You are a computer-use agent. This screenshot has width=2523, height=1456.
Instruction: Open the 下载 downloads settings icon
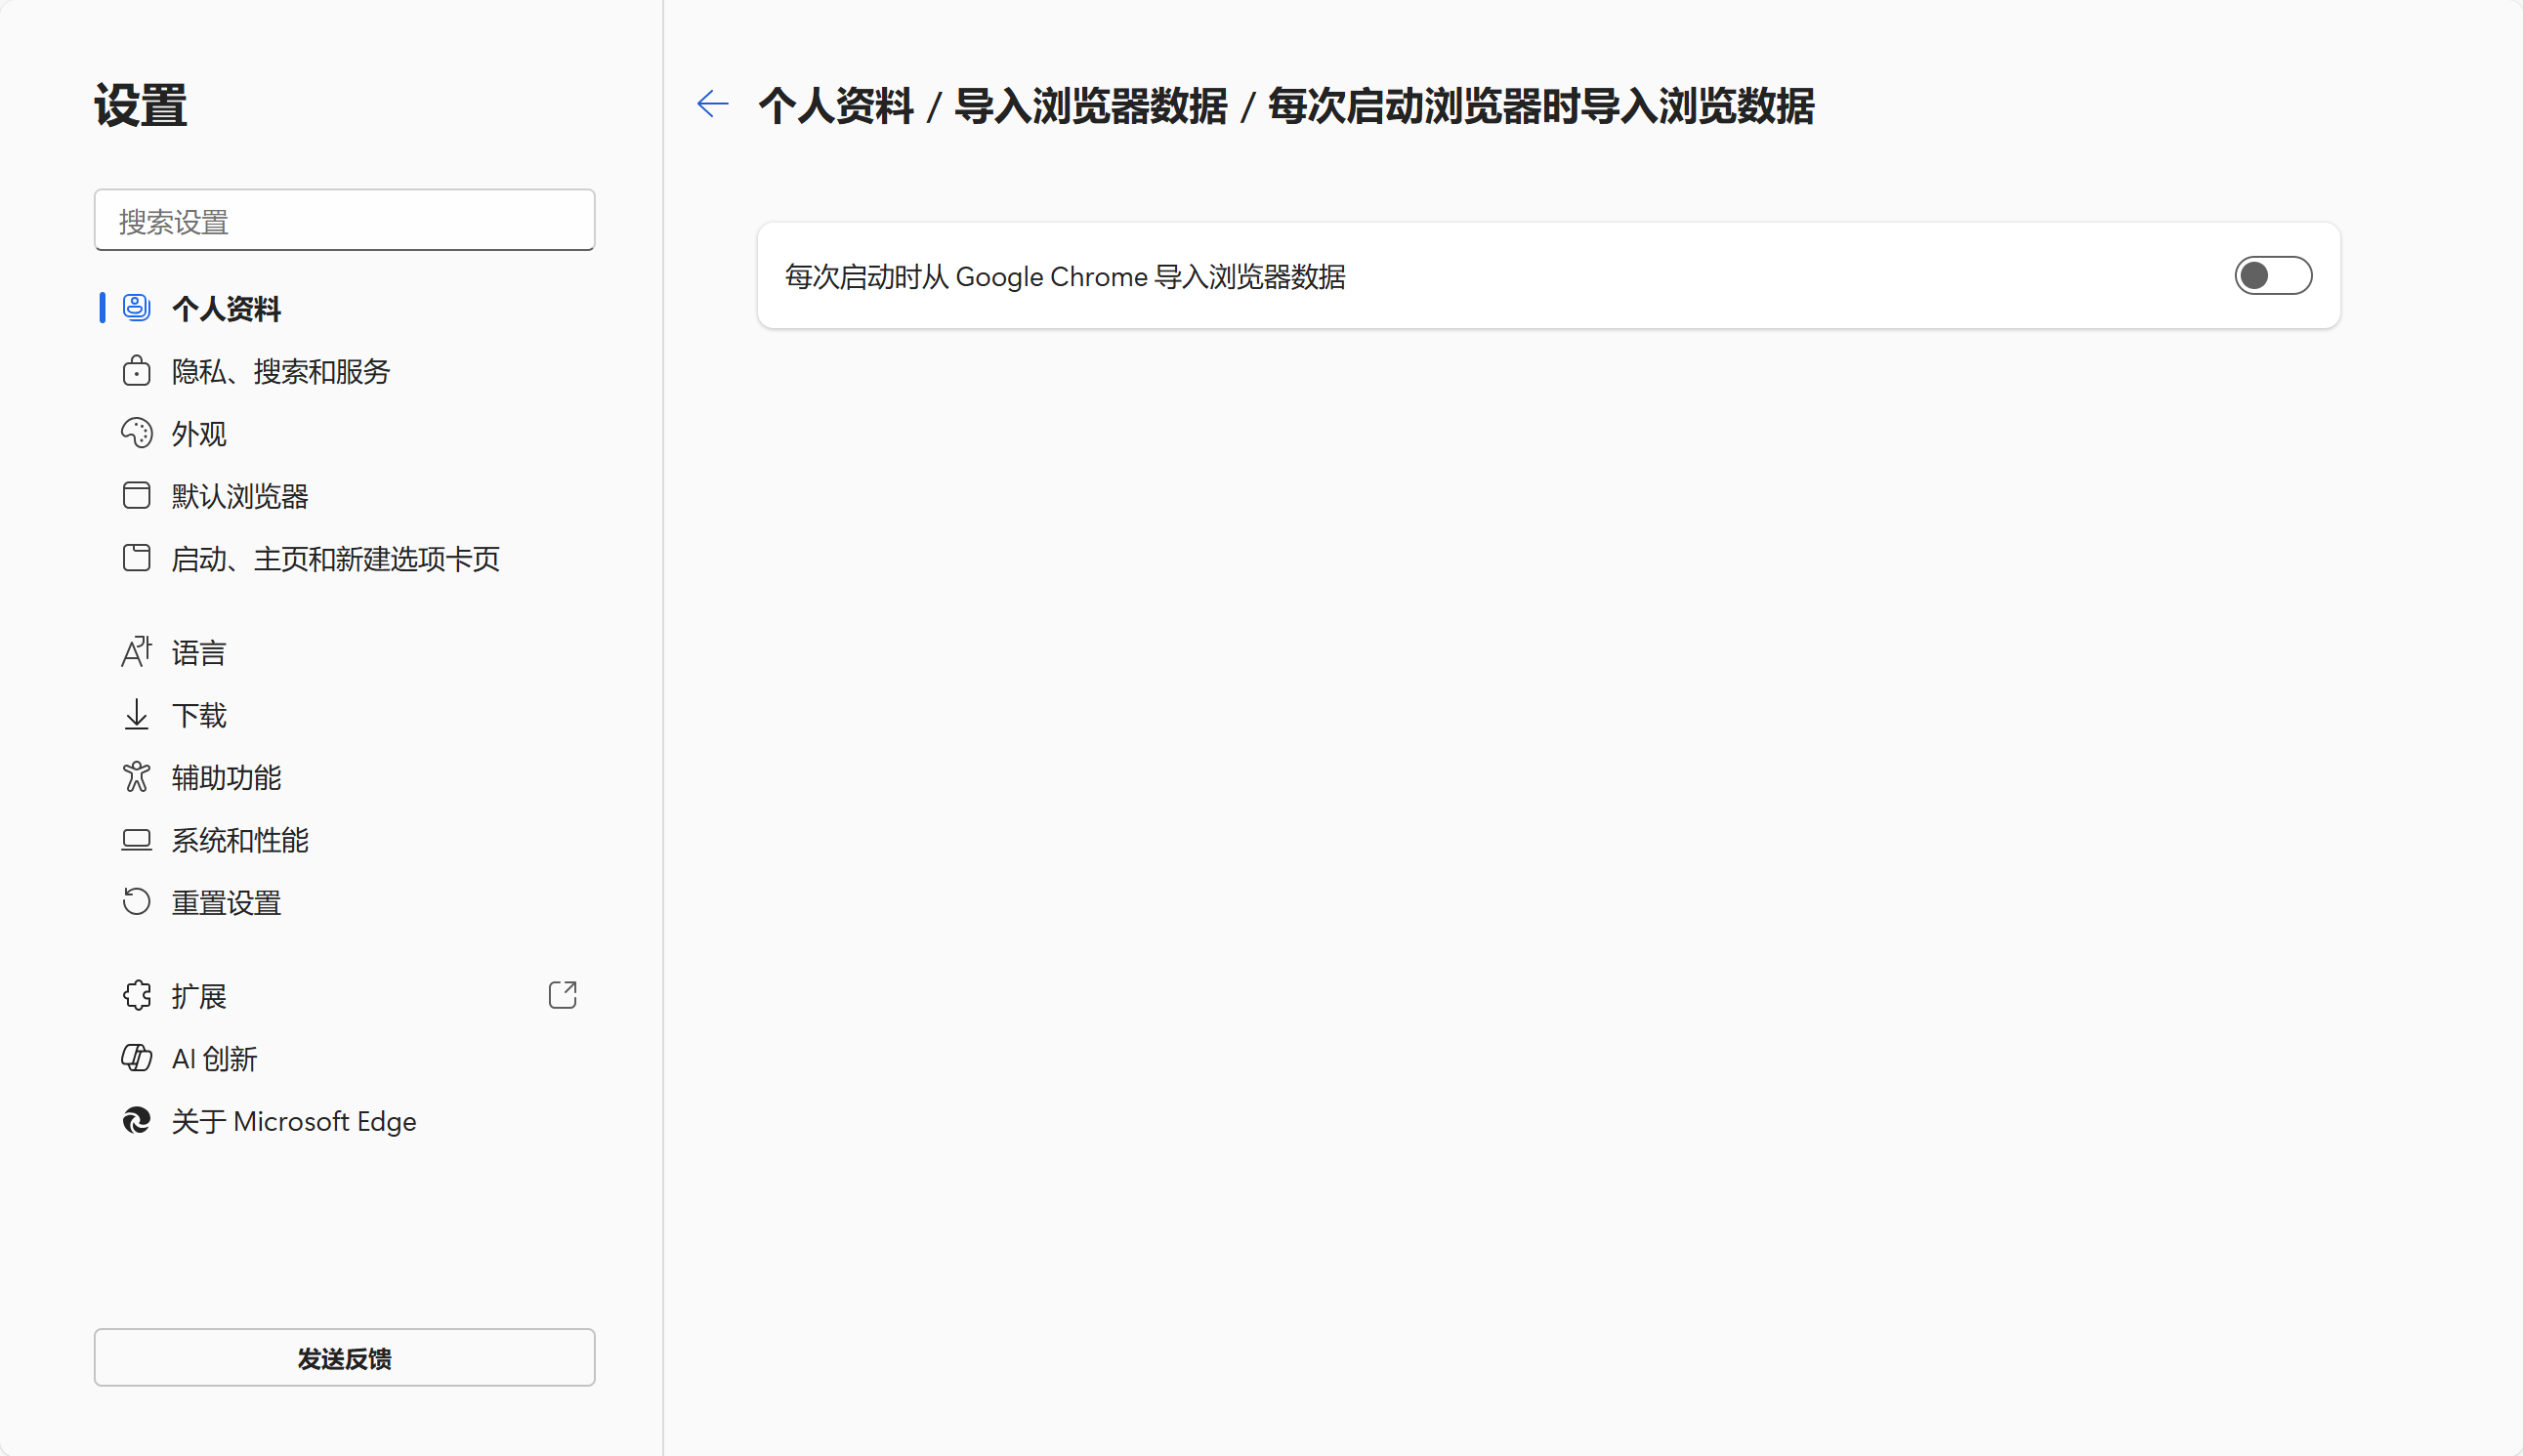pos(137,714)
